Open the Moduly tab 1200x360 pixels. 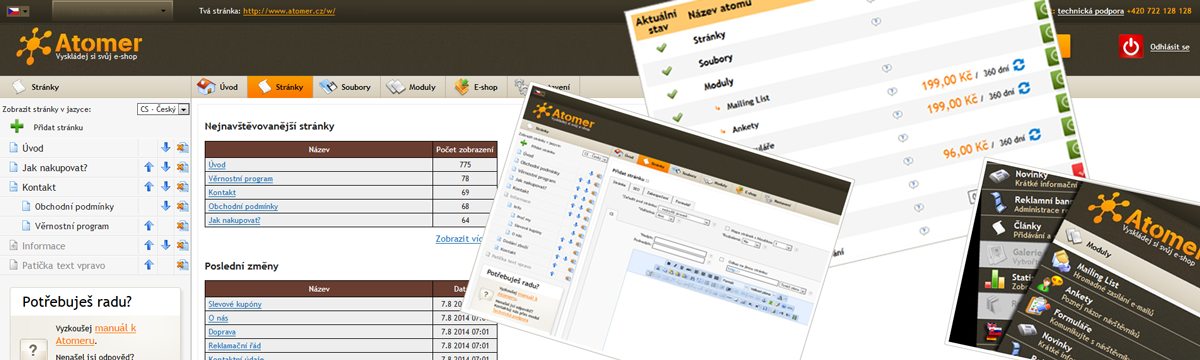(413, 87)
